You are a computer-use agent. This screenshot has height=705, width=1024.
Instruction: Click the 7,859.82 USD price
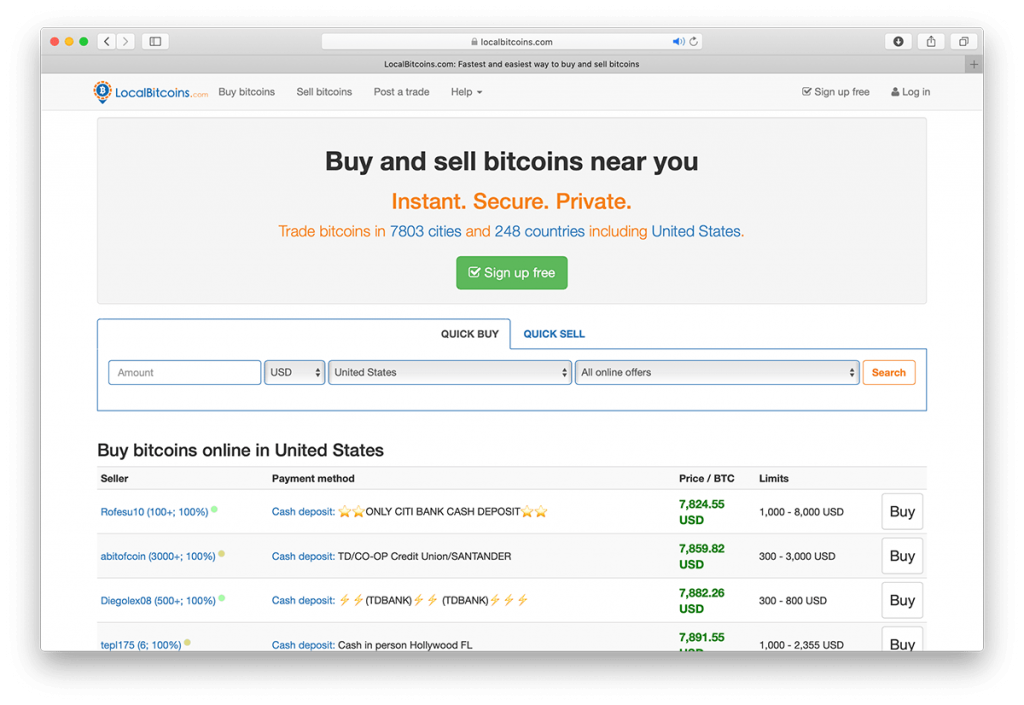click(701, 557)
